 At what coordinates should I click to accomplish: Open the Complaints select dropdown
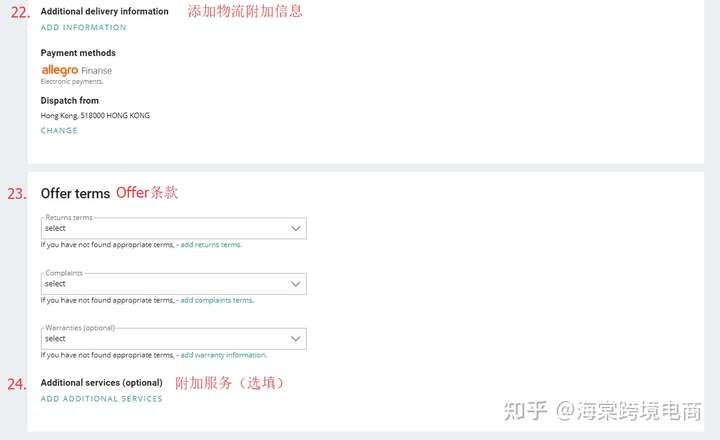point(174,284)
